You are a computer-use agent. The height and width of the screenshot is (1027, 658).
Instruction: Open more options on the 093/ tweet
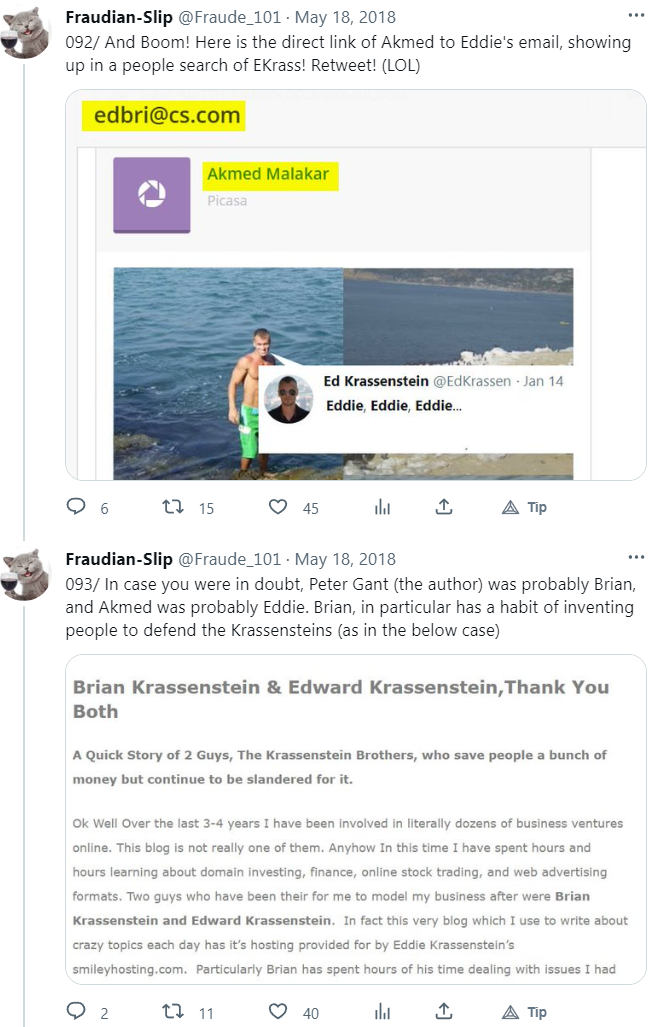[636, 558]
